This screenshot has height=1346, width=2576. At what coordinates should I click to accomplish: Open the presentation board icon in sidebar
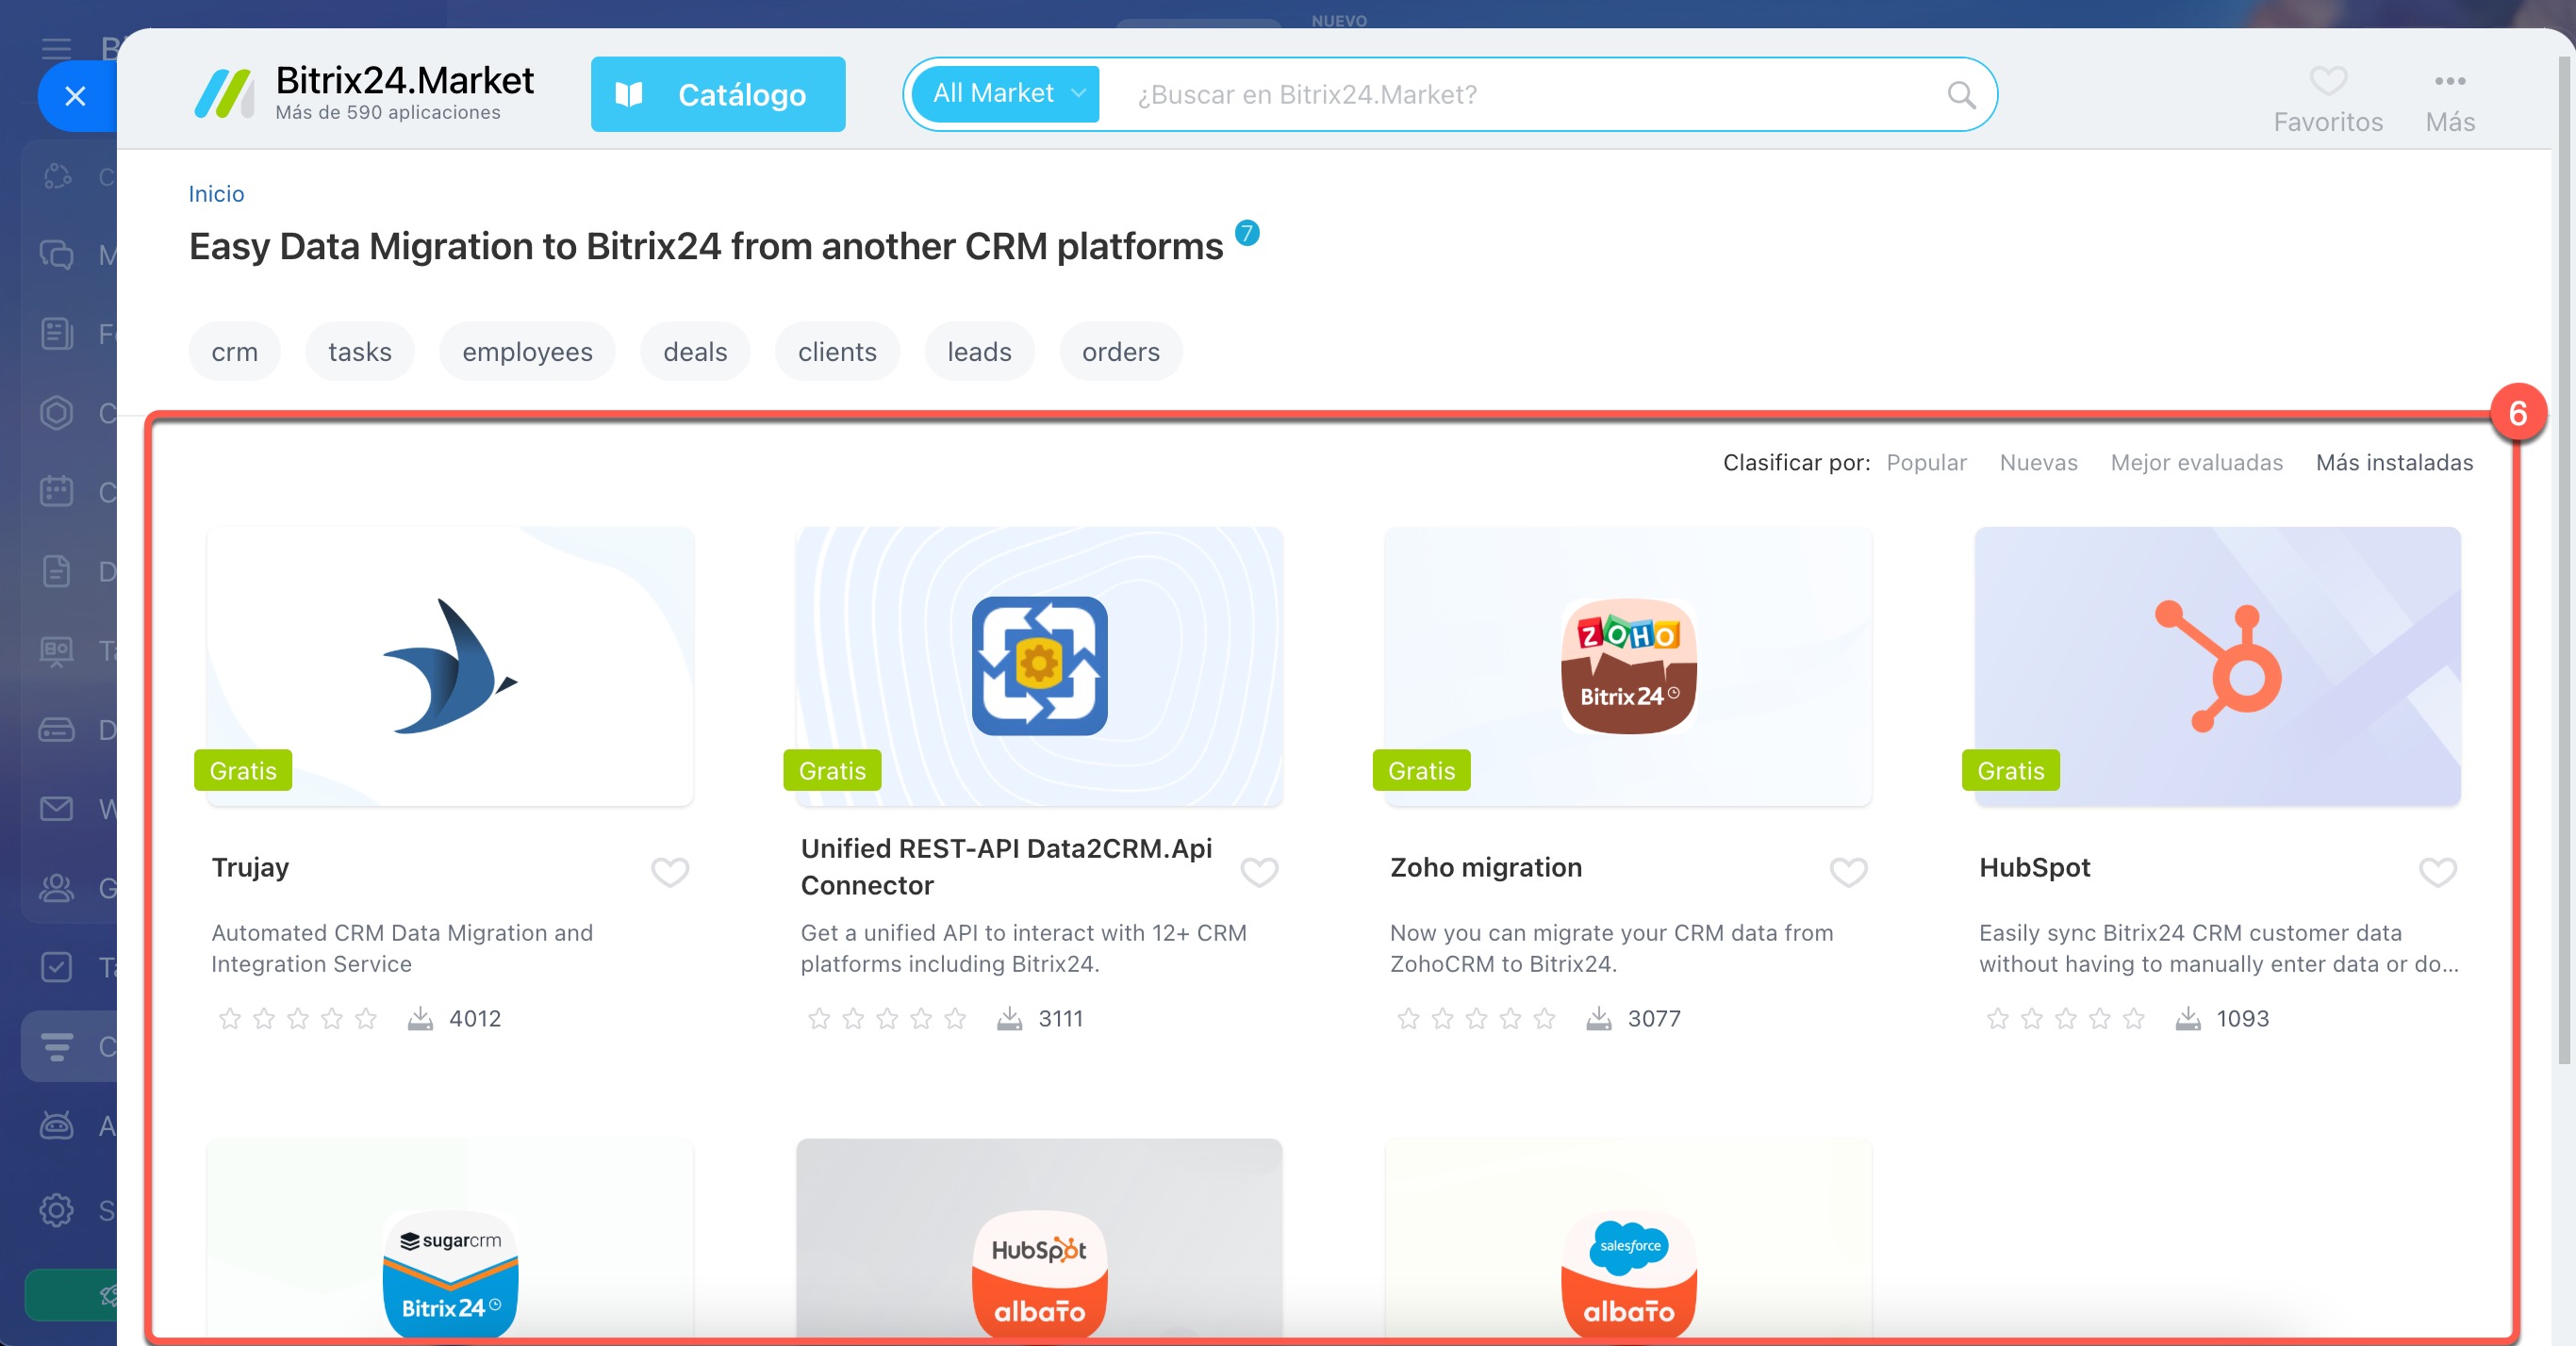point(56,651)
